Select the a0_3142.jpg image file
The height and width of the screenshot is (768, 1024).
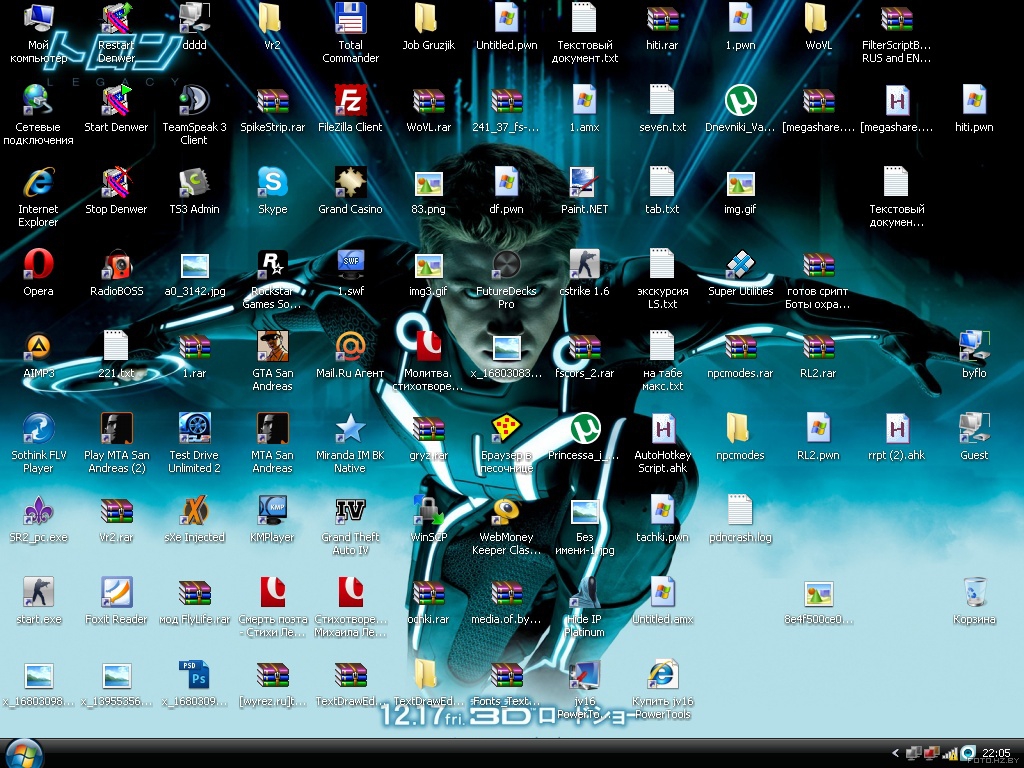click(194, 266)
